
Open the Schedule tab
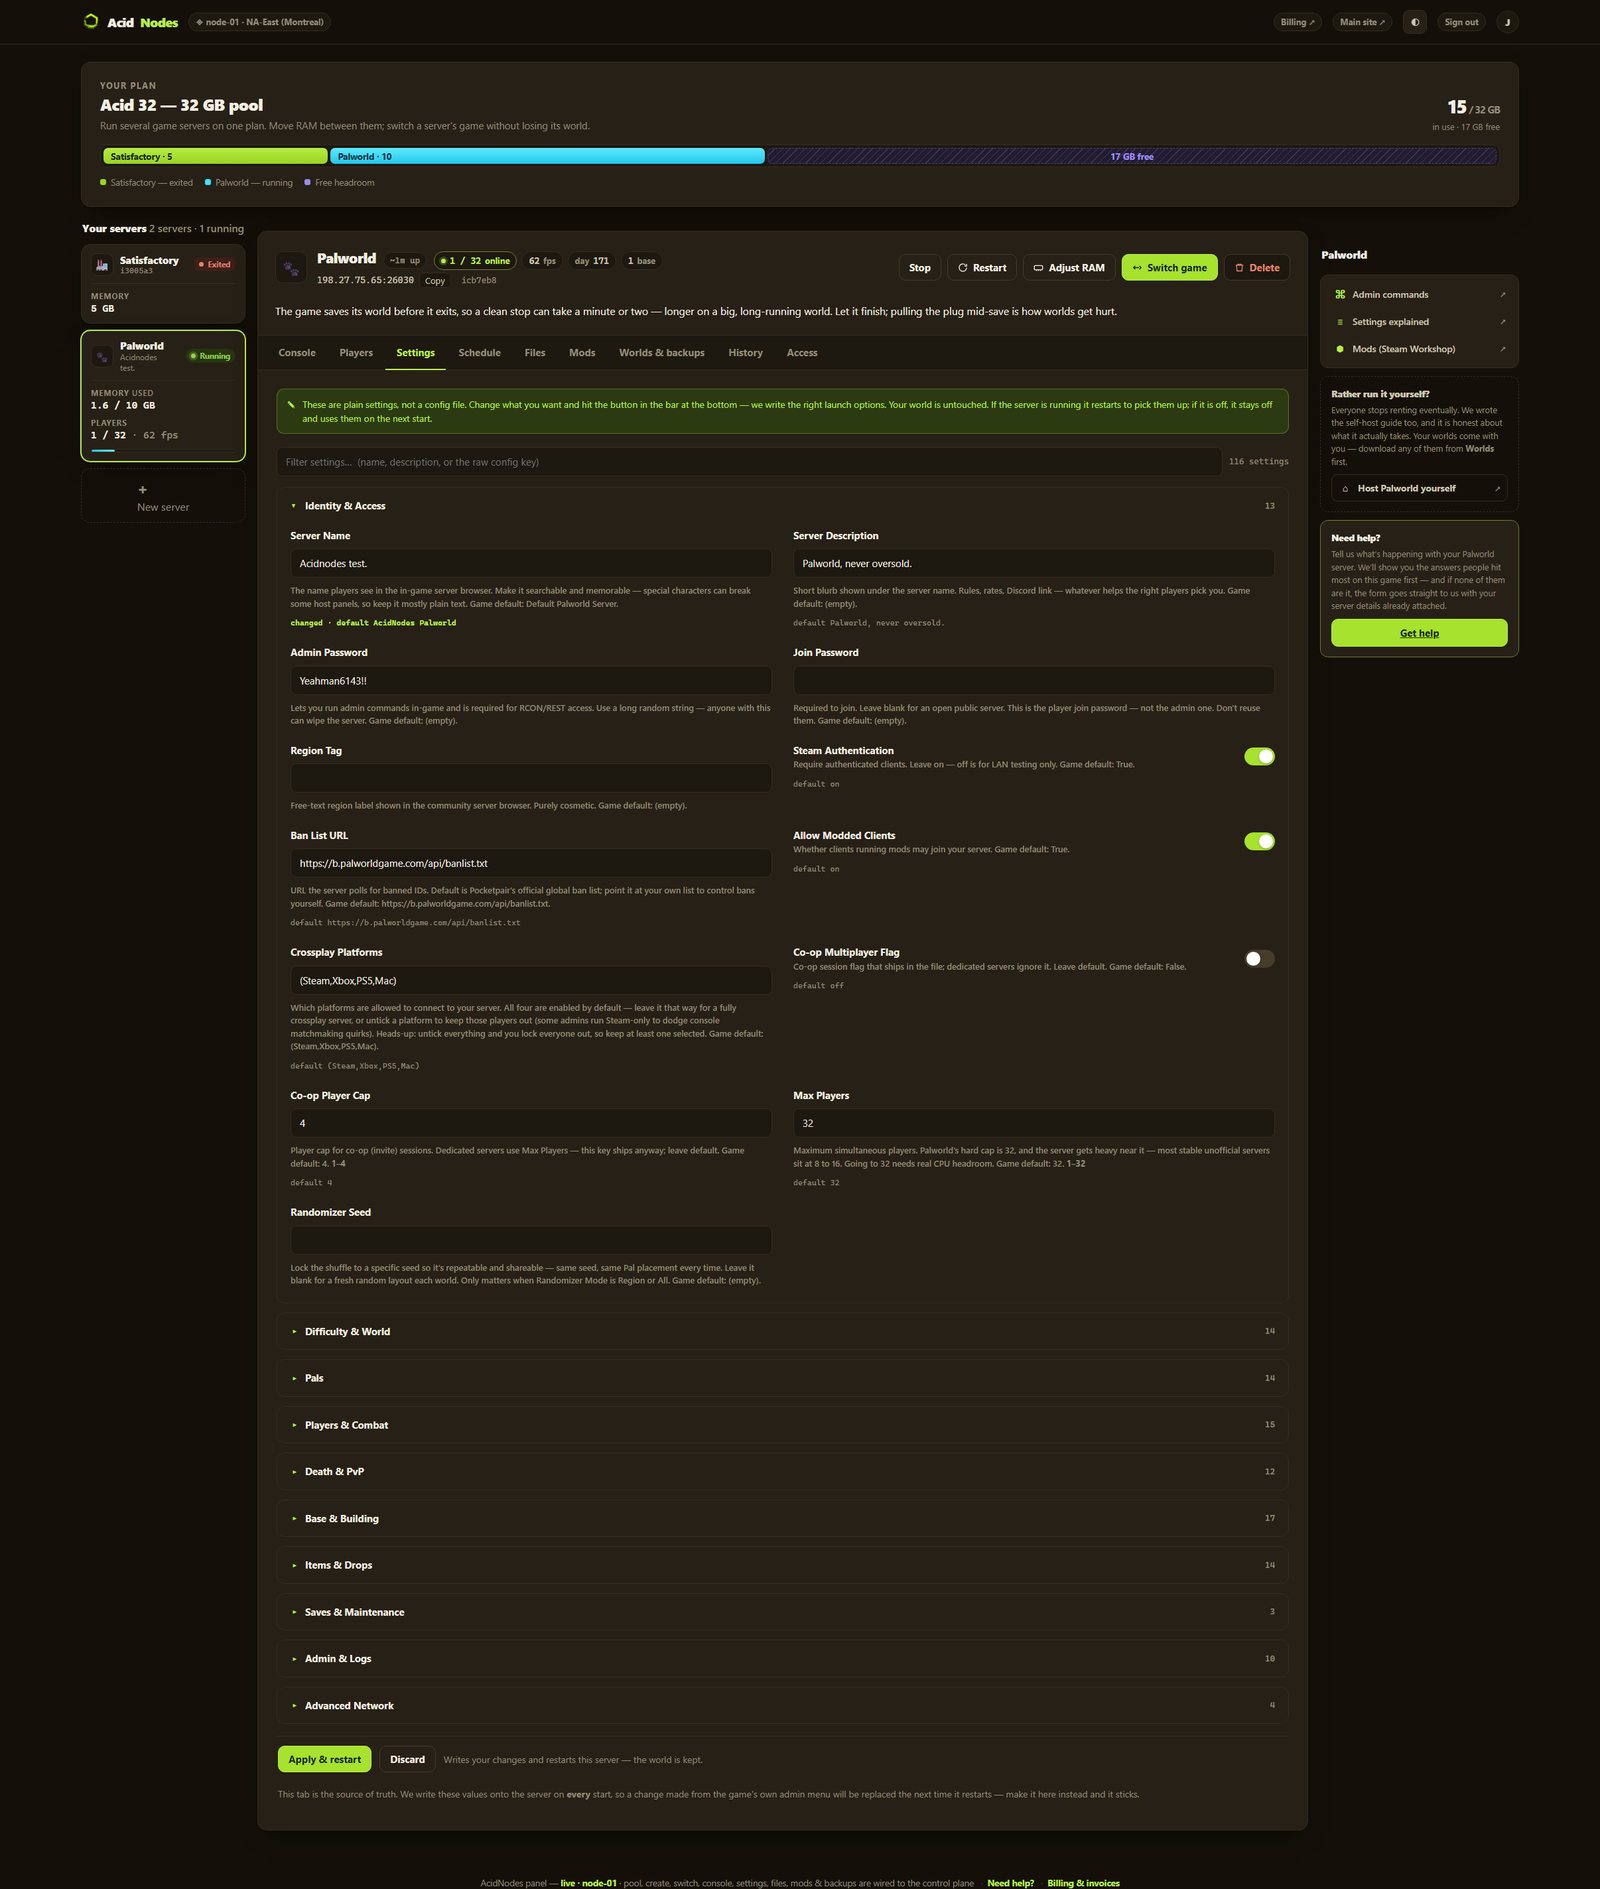coord(480,353)
